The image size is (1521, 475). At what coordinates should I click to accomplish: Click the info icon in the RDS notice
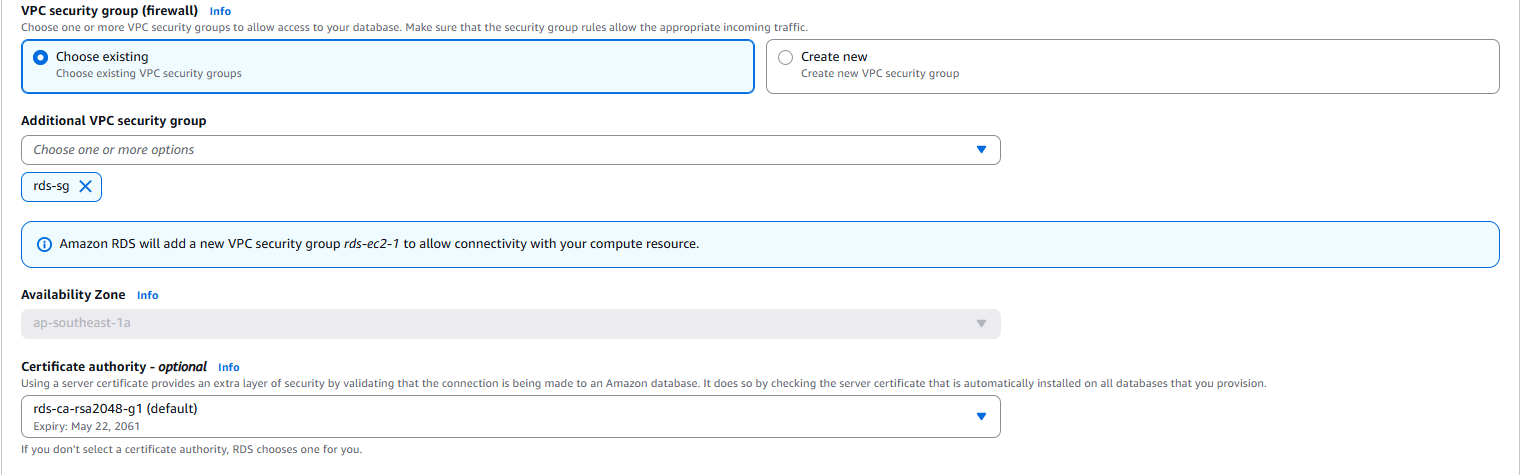pos(44,244)
